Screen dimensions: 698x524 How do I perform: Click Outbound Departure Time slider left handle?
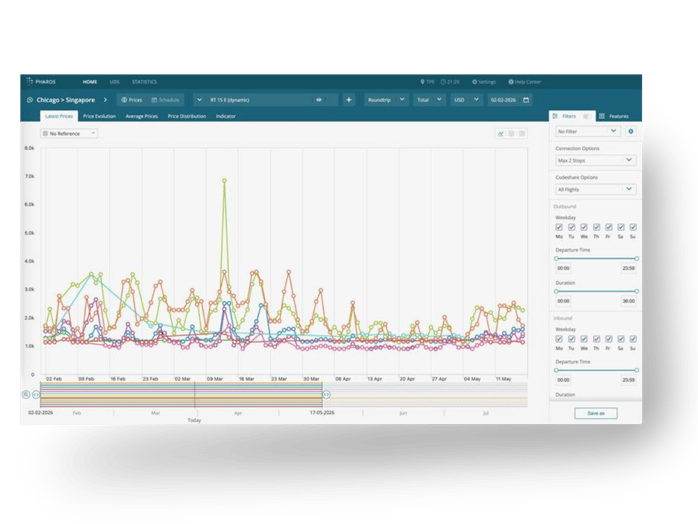(556, 259)
